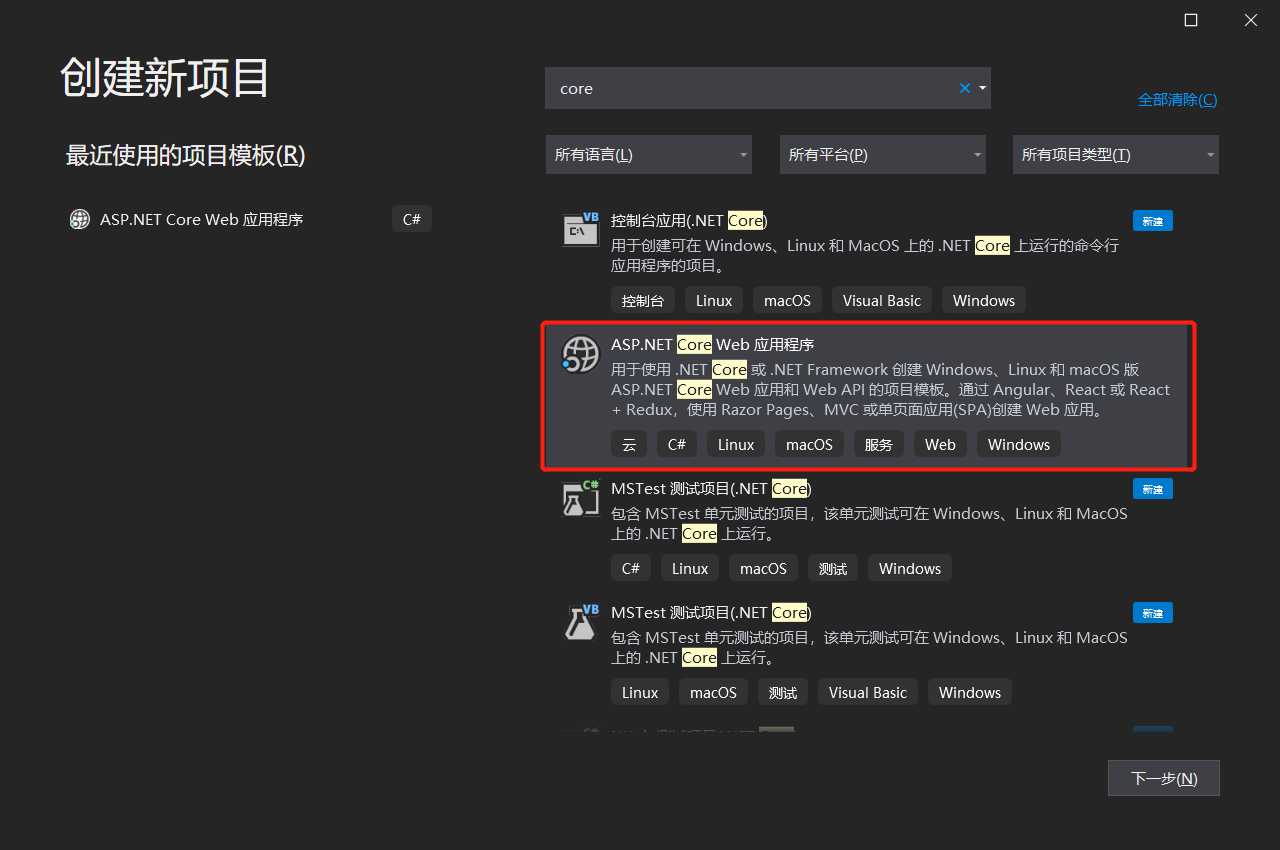Click the C# tag under first MSTest template

click(x=631, y=569)
